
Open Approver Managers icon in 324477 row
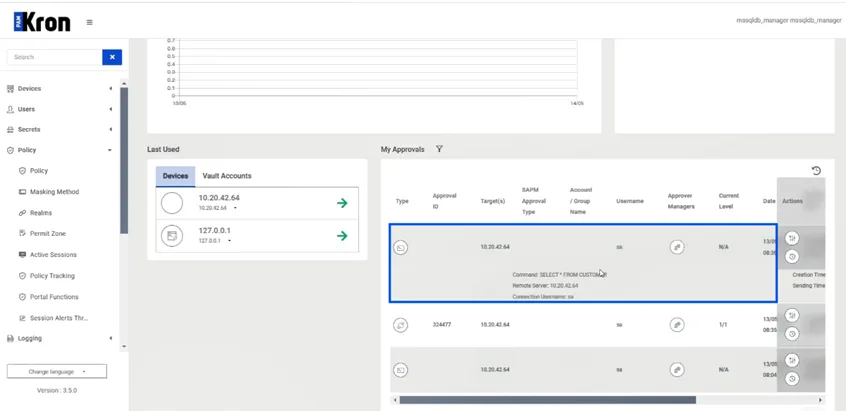677,325
